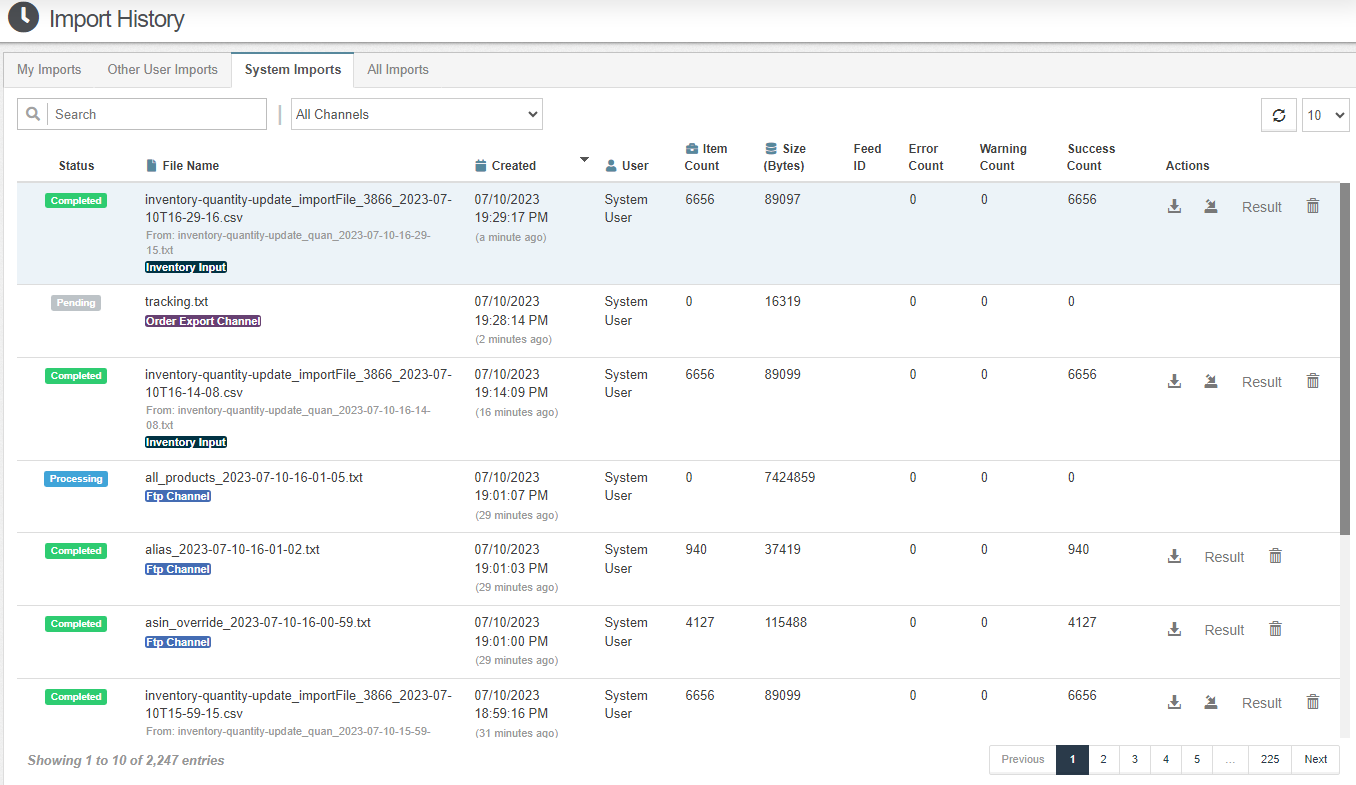
Task: Delete the import created at 19:14:09 PM
Action: (1313, 382)
